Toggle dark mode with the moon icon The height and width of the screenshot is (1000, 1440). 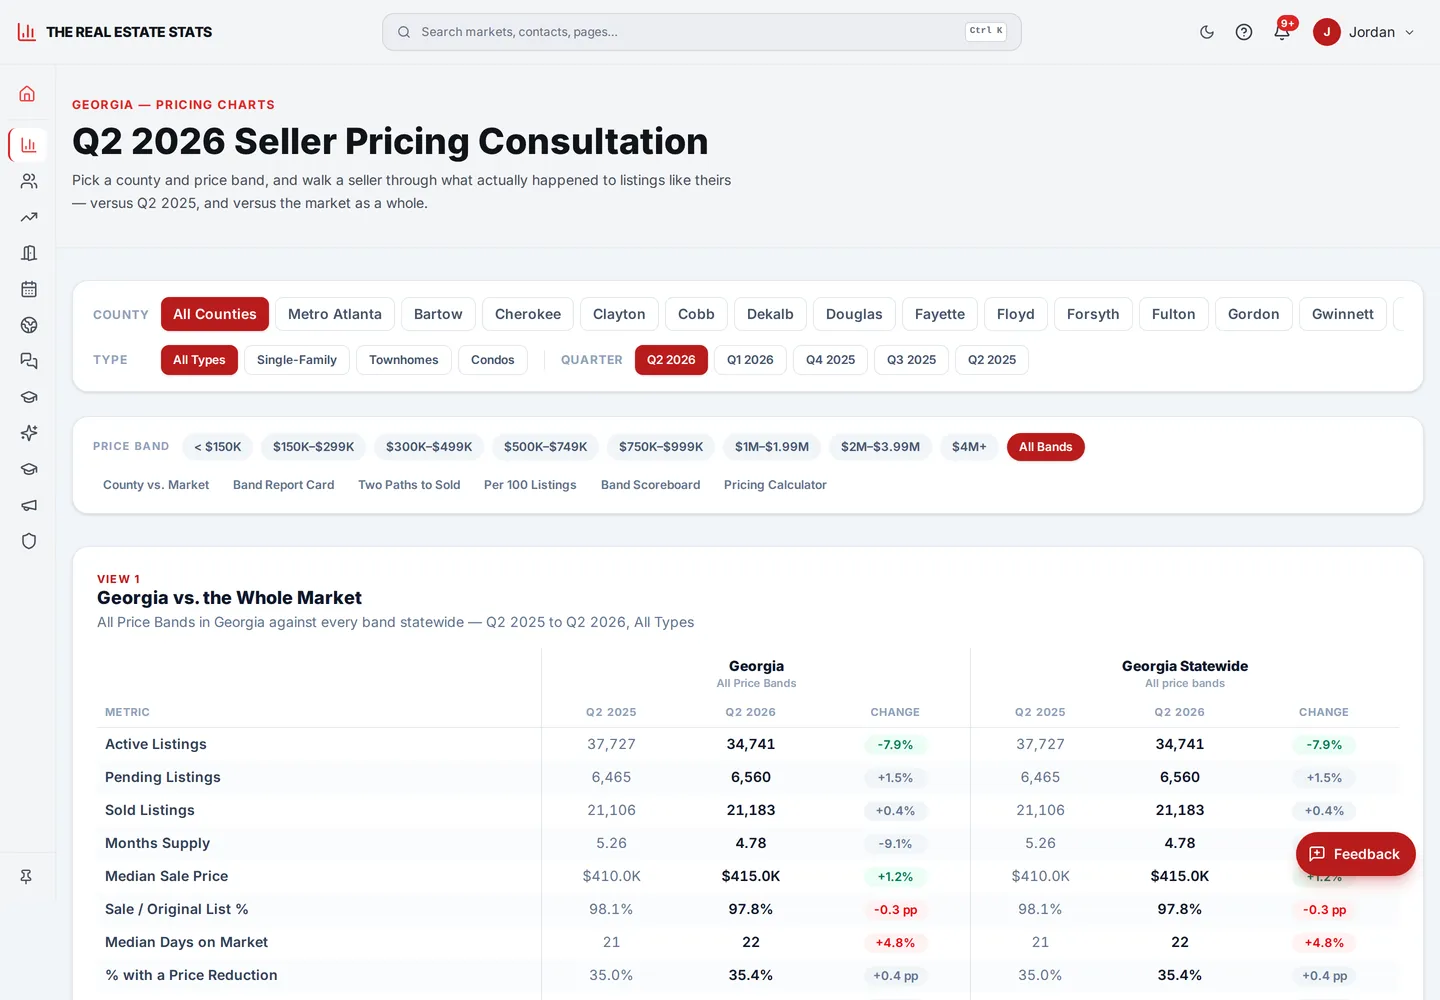[x=1207, y=32]
